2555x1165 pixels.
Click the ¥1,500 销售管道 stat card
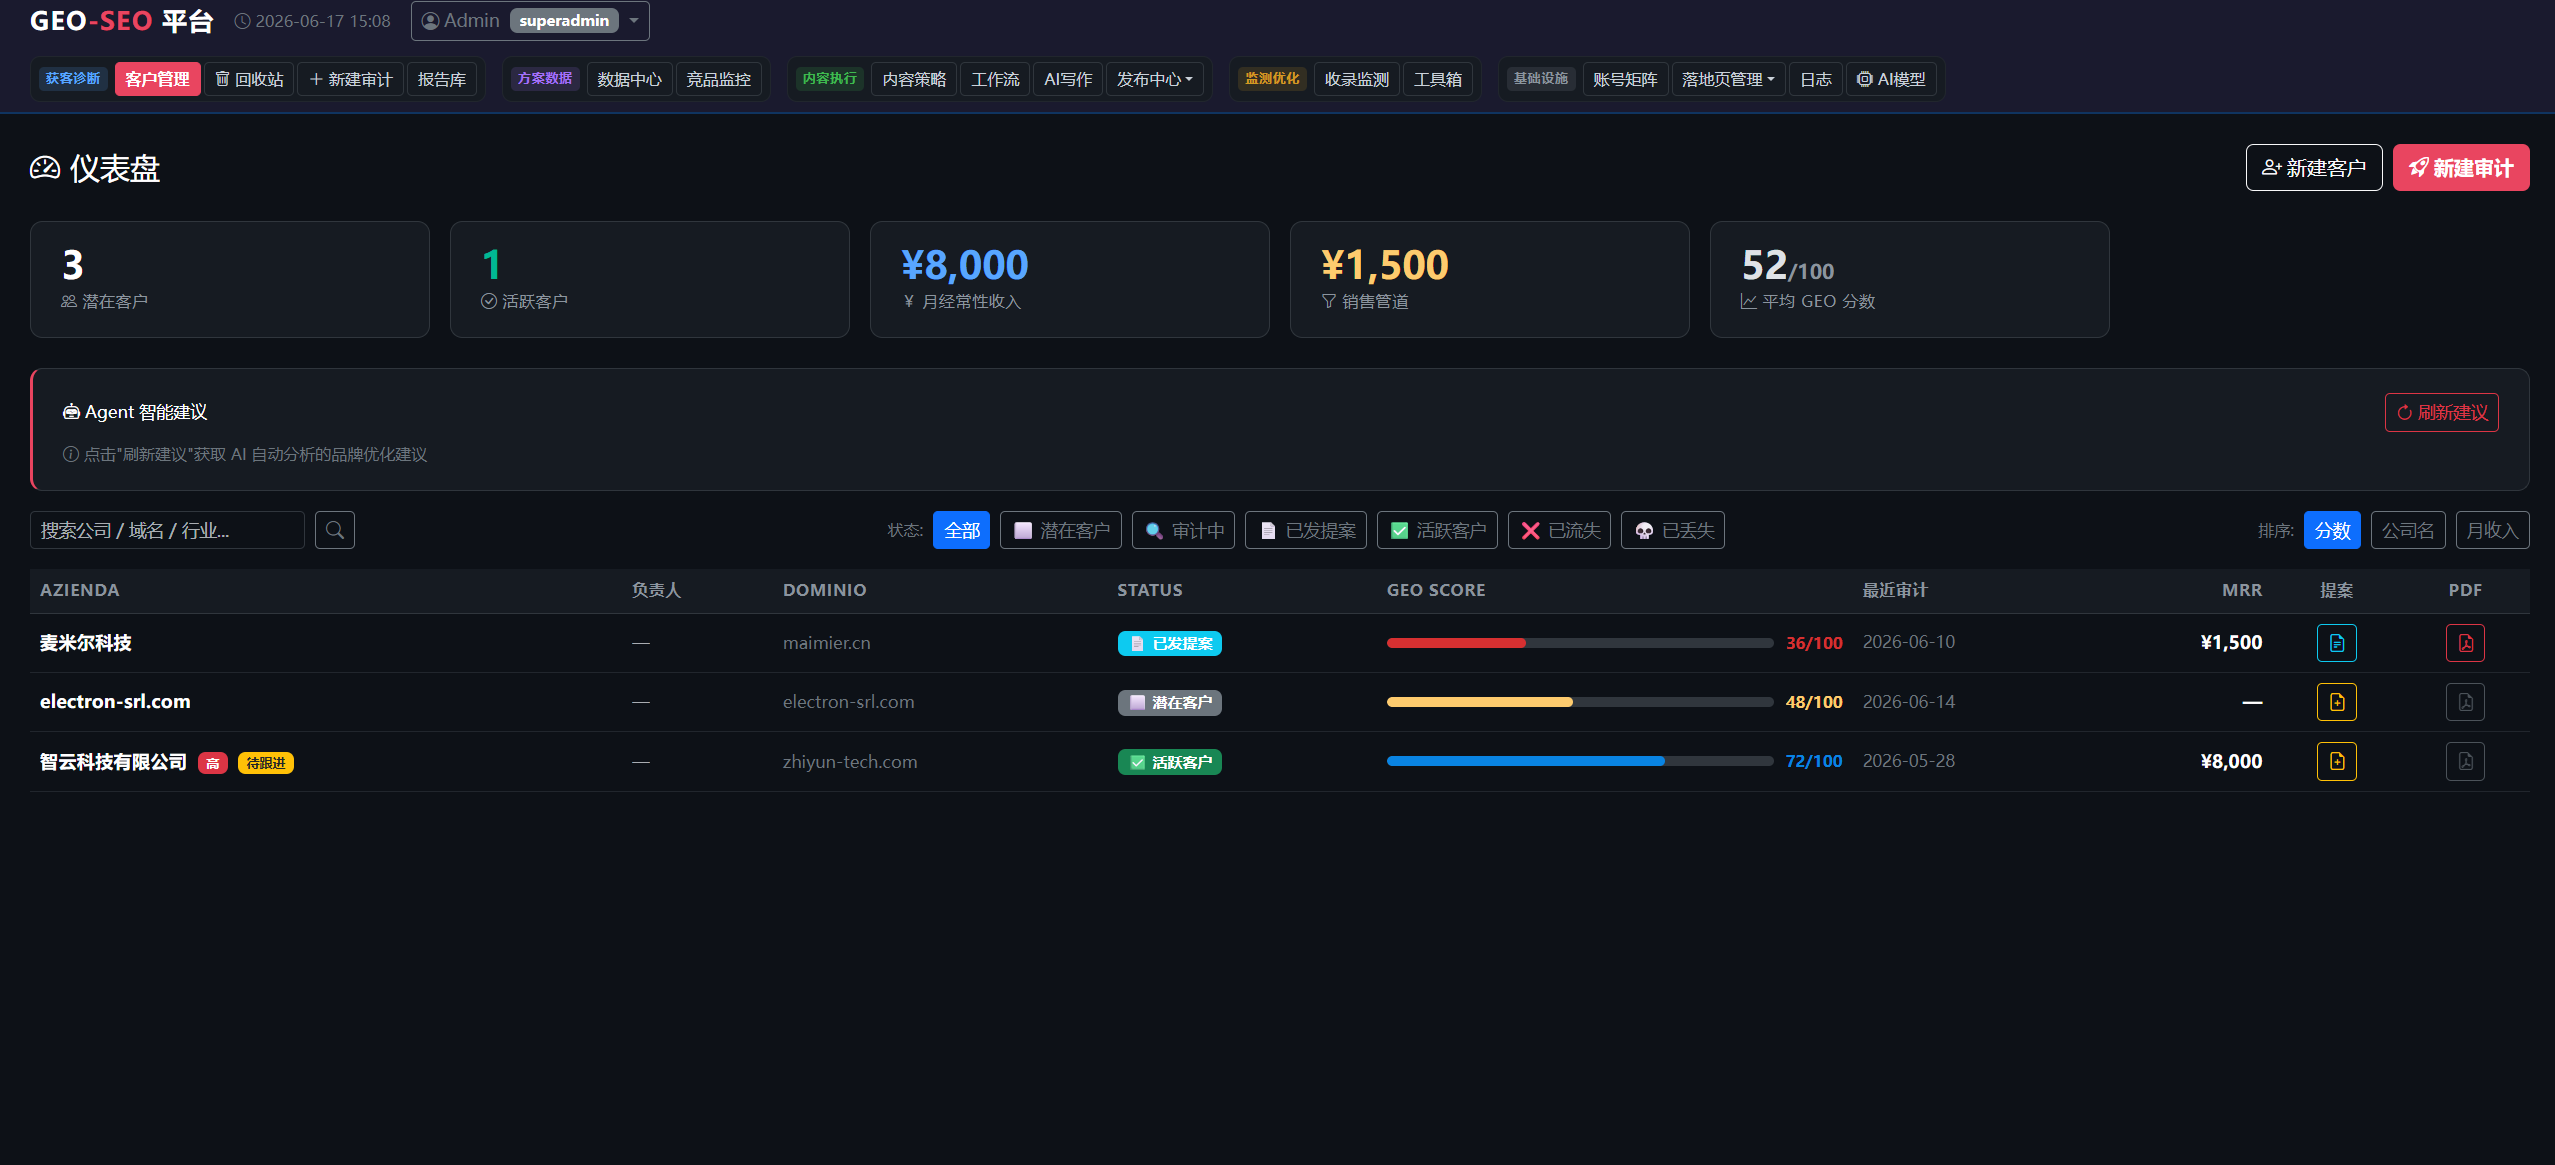point(1490,279)
